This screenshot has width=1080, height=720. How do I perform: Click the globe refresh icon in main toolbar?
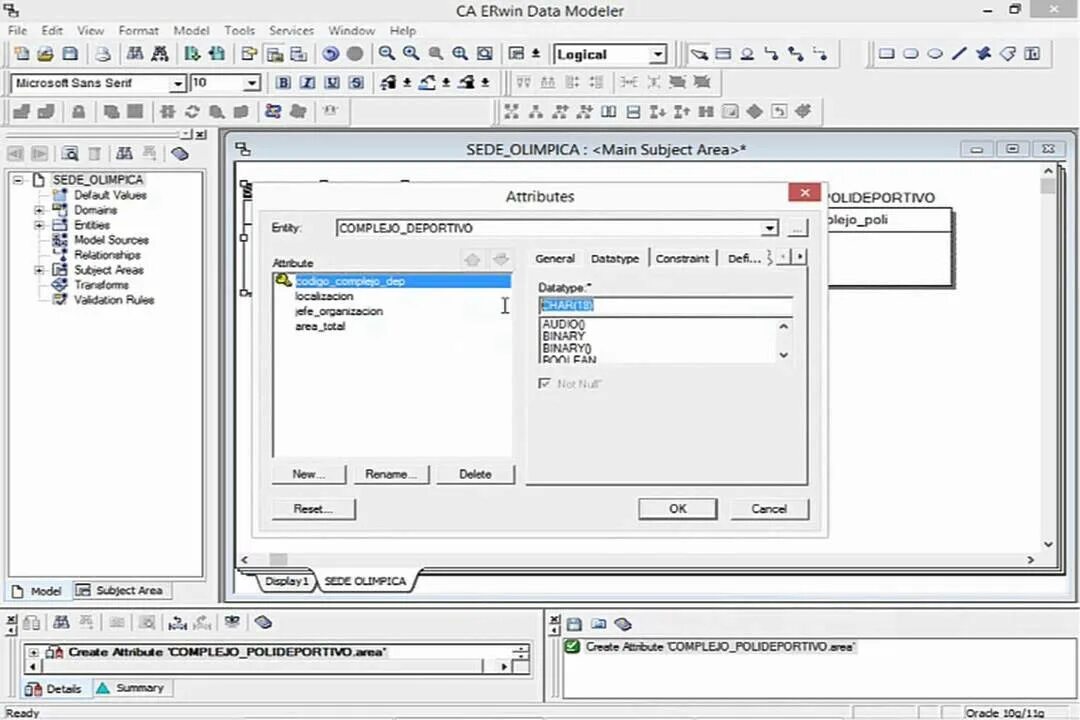331,54
